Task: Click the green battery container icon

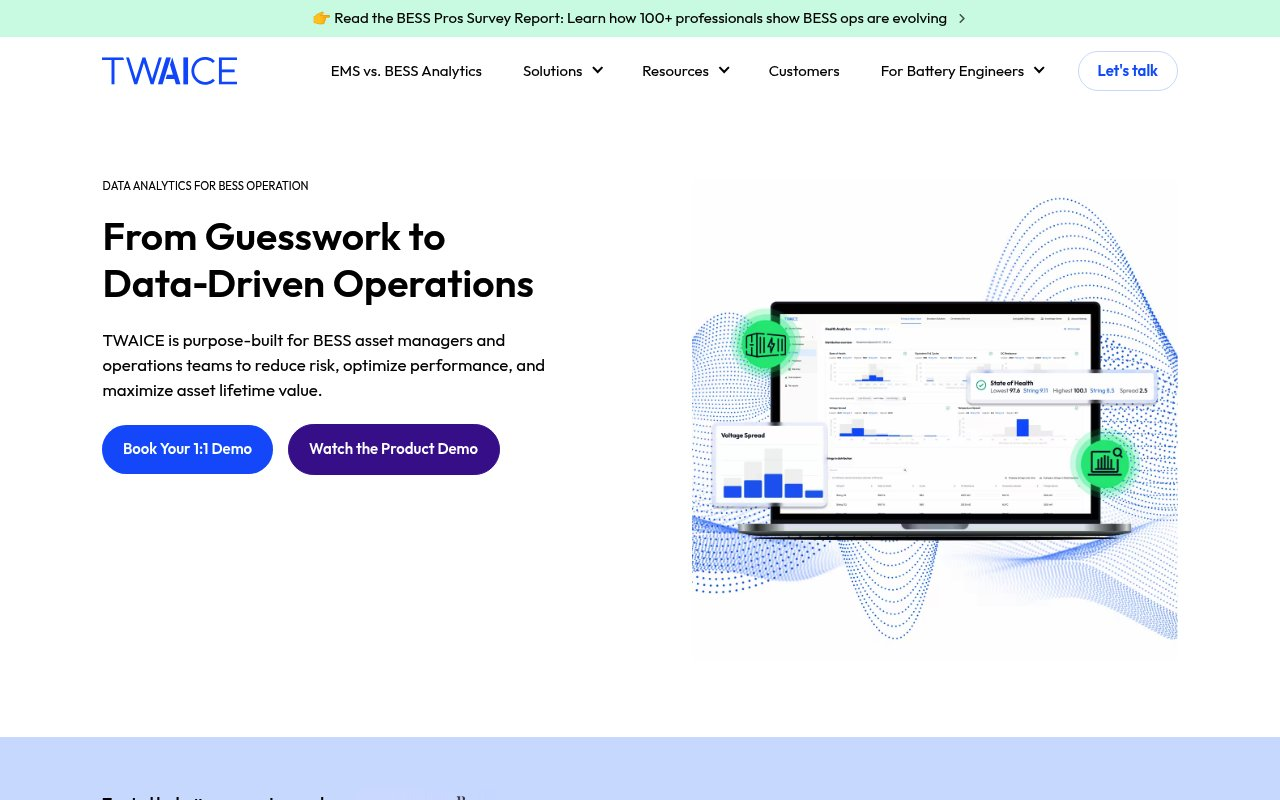Action: [766, 346]
